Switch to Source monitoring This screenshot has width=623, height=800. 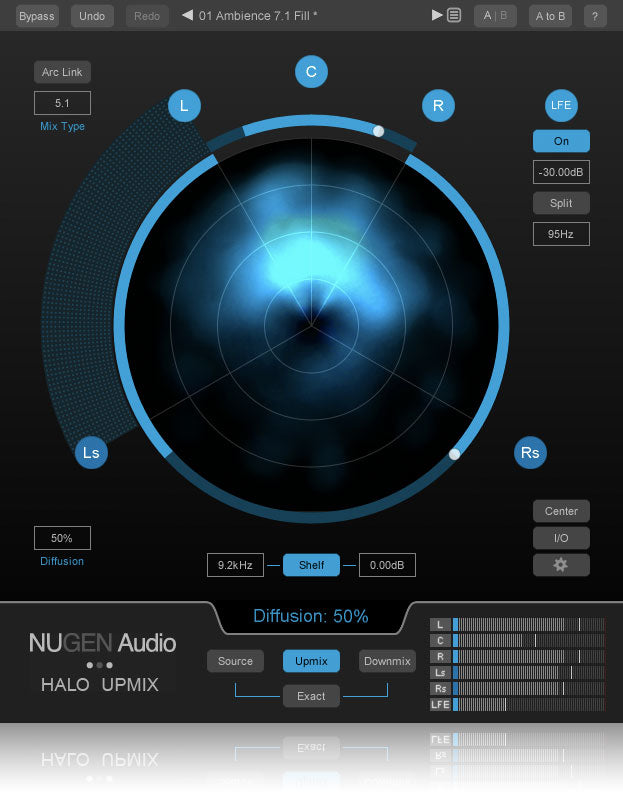point(235,661)
